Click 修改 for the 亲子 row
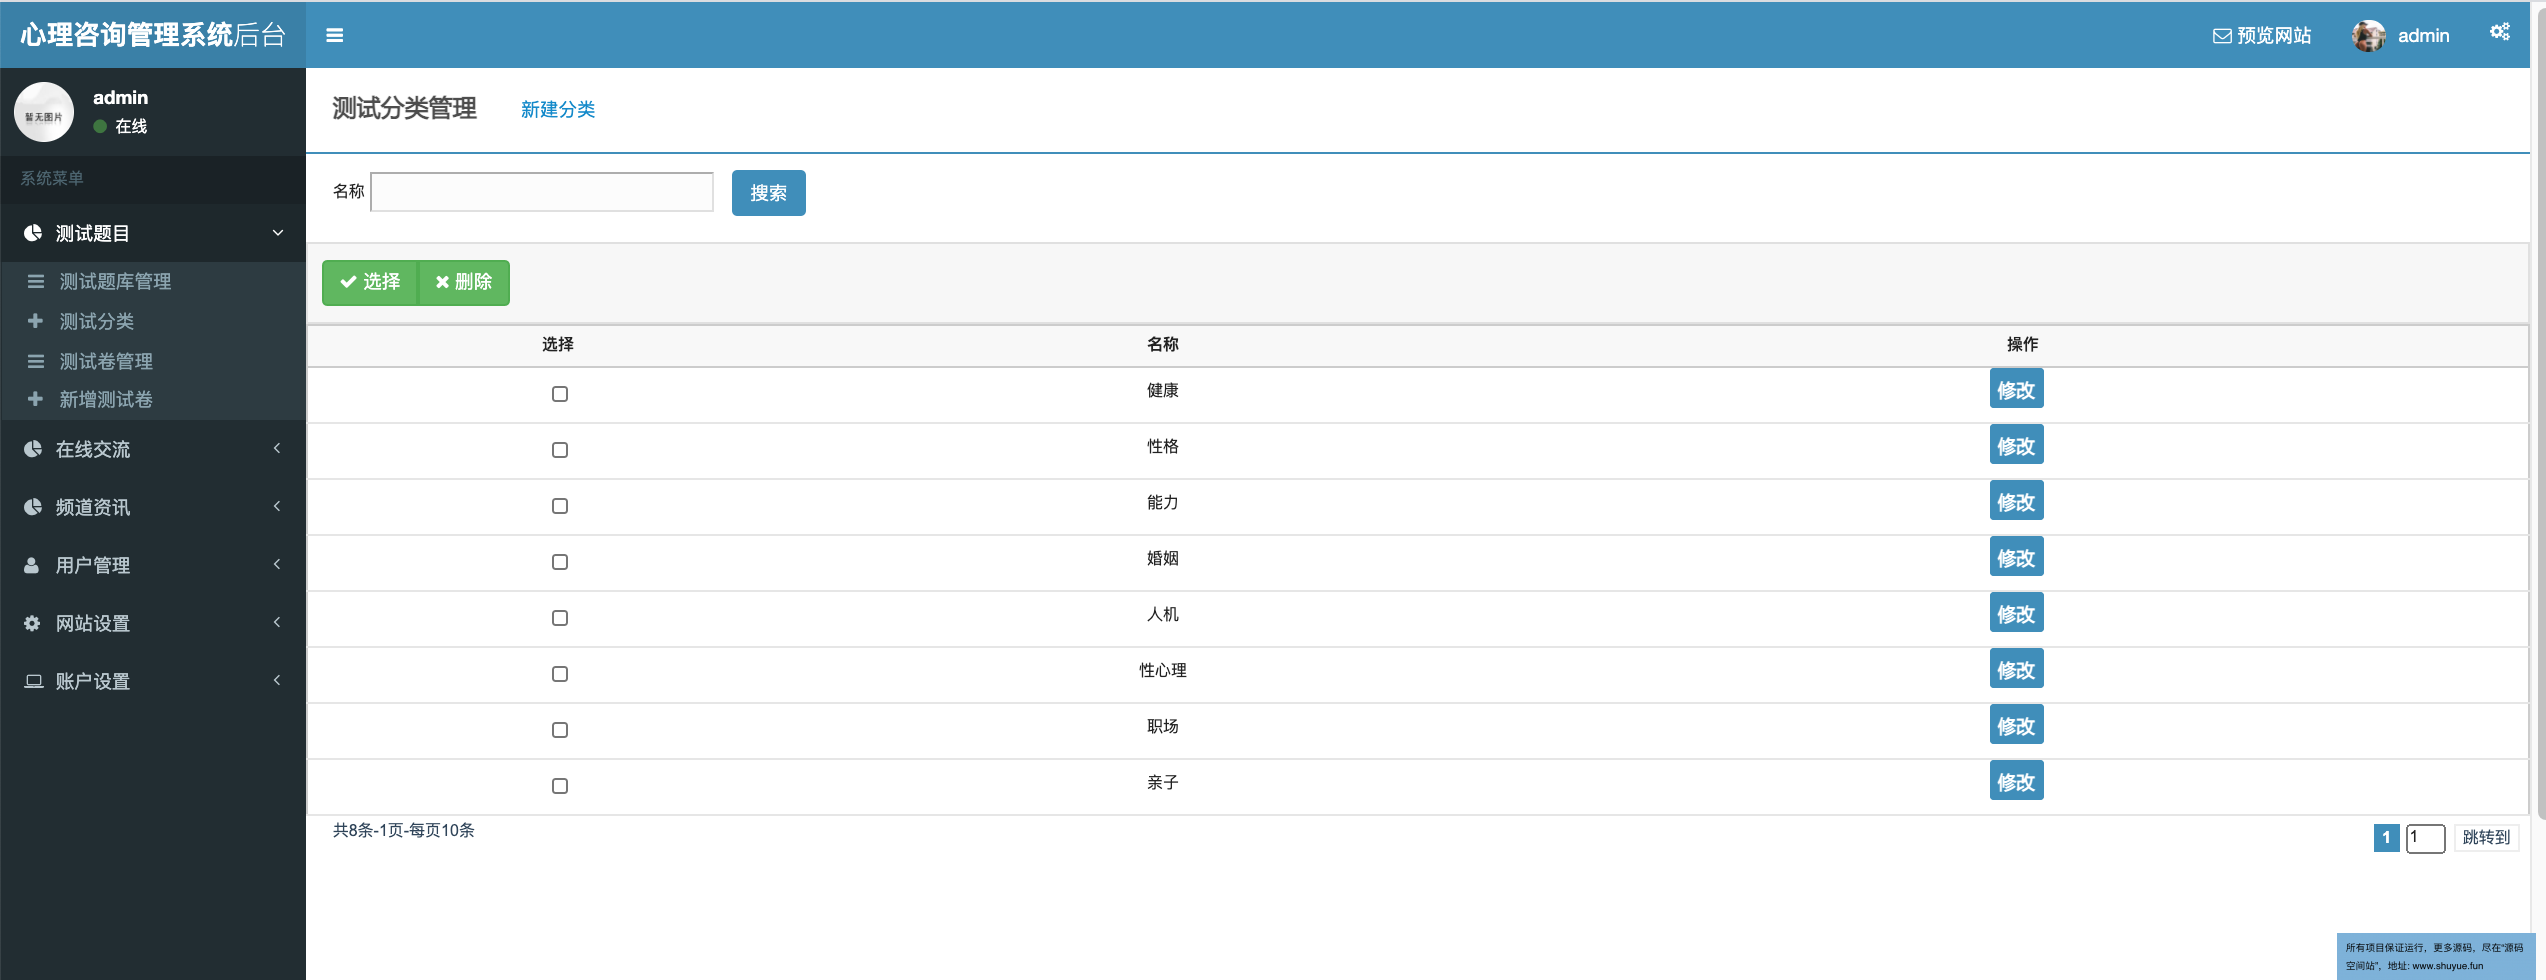Viewport: 2546px width, 980px height. coord(2016,782)
